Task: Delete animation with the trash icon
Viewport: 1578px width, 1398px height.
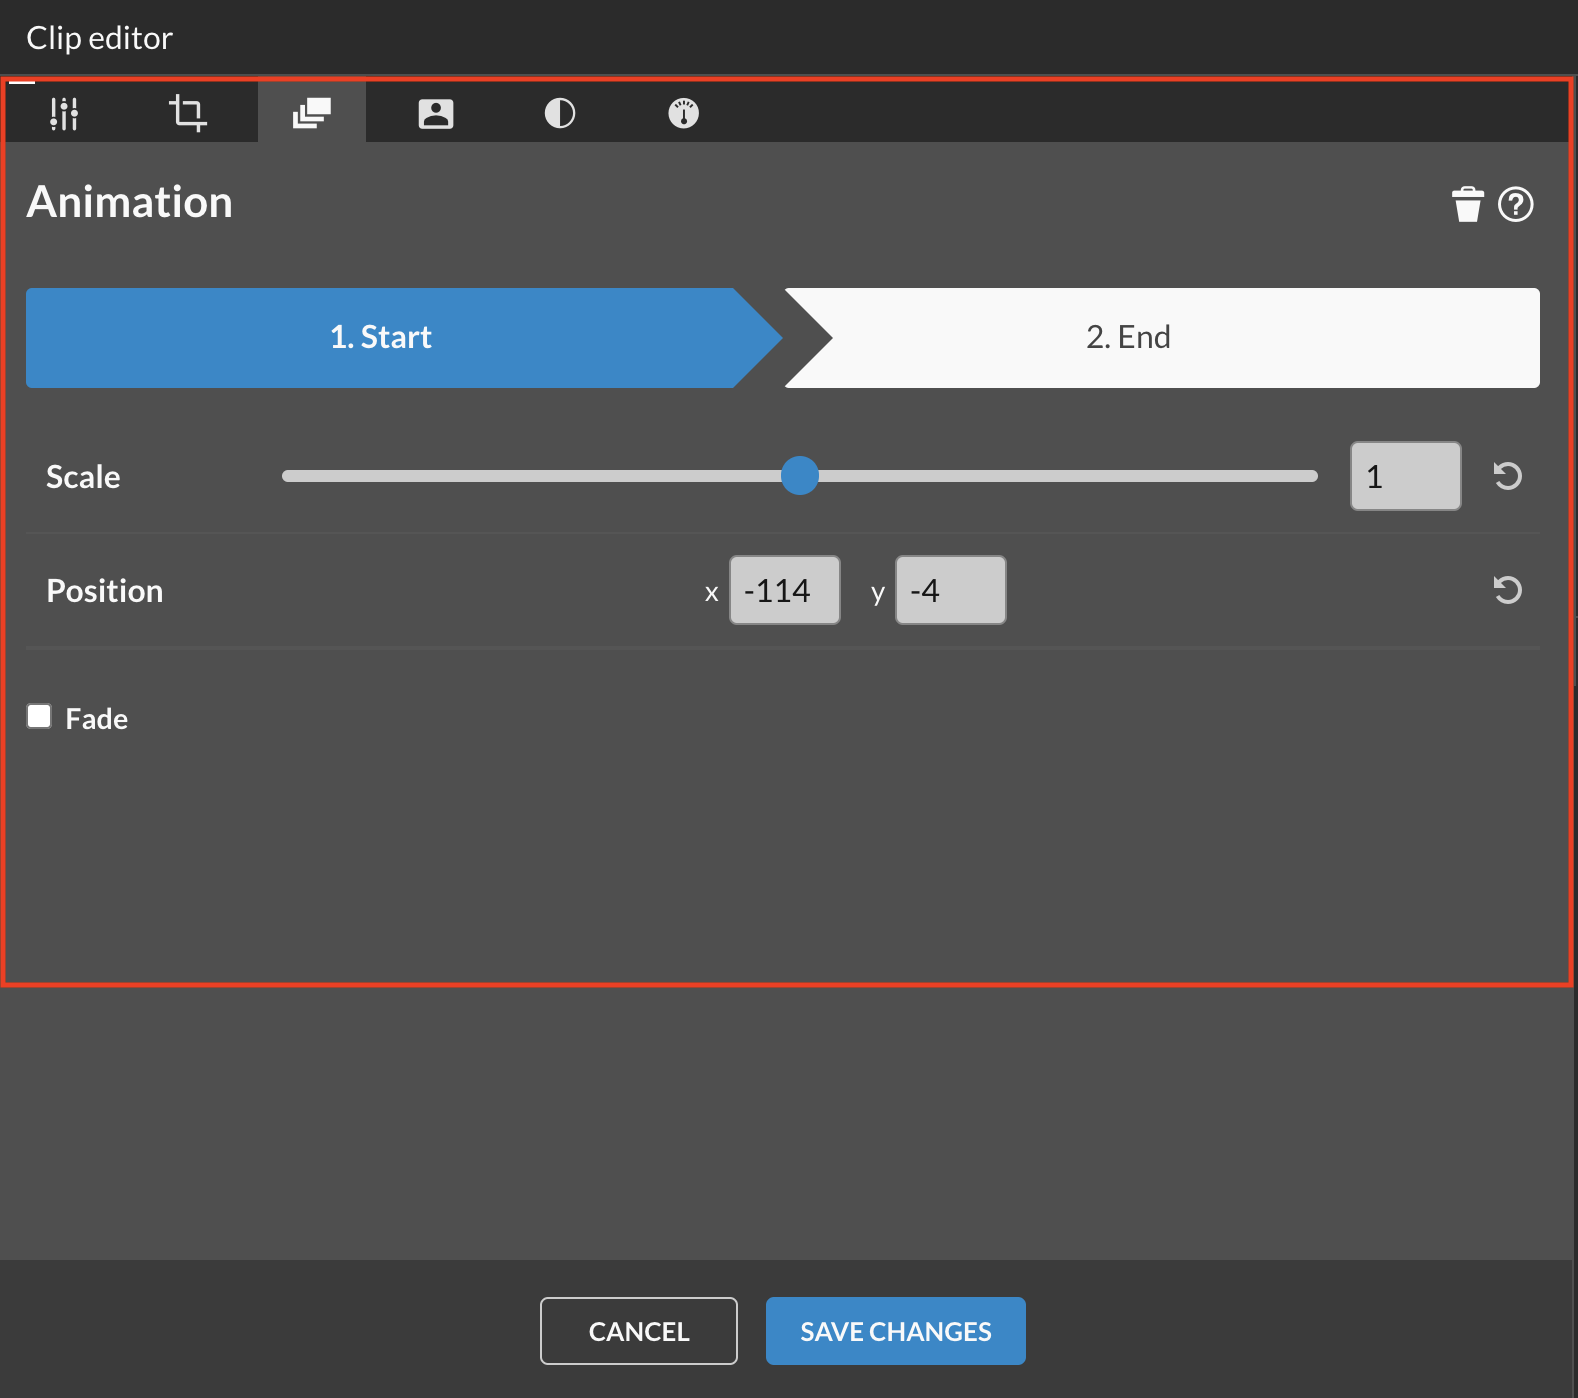Action: 1467,204
